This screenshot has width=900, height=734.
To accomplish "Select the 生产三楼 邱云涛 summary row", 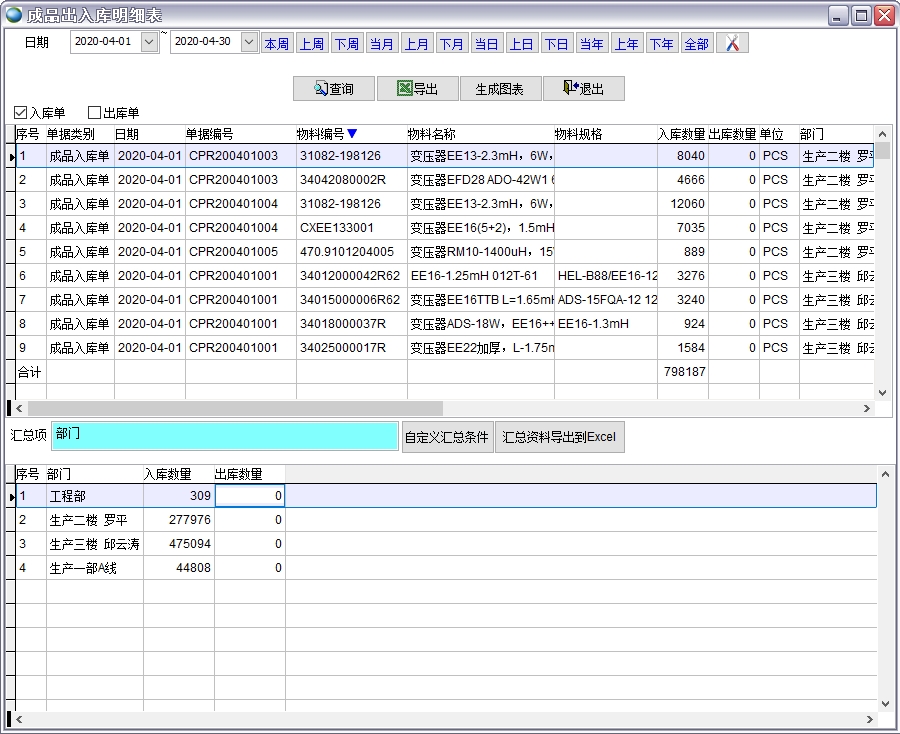I will pos(95,544).
